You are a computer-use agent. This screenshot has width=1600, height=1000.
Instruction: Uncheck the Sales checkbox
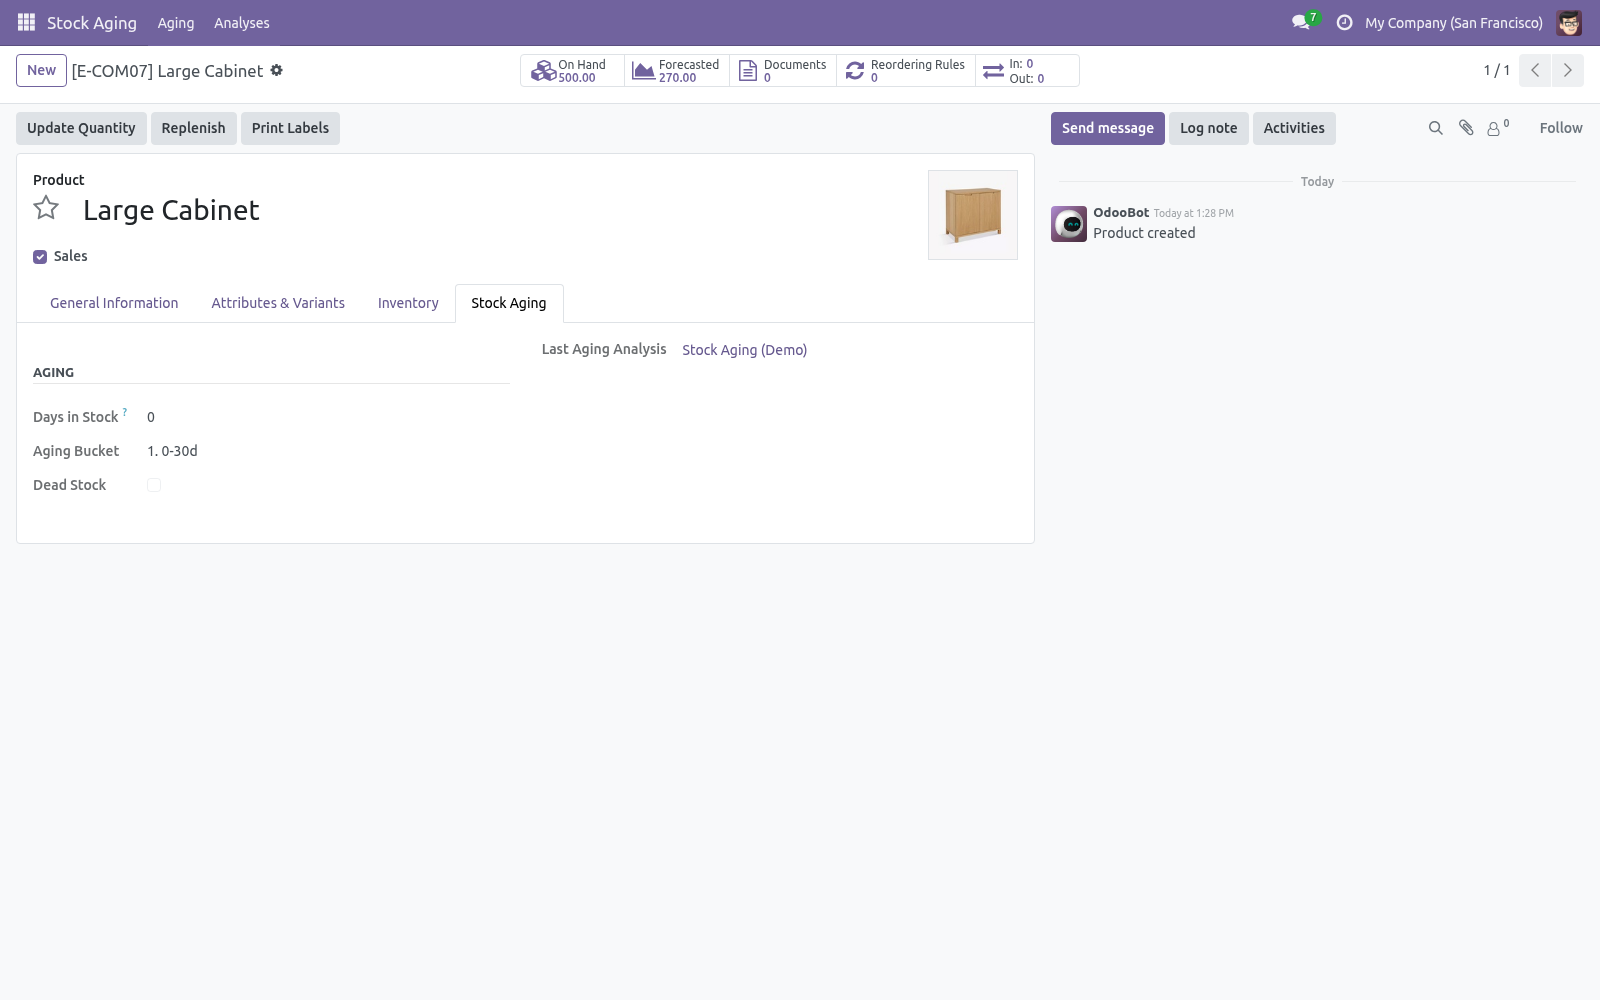tap(40, 257)
